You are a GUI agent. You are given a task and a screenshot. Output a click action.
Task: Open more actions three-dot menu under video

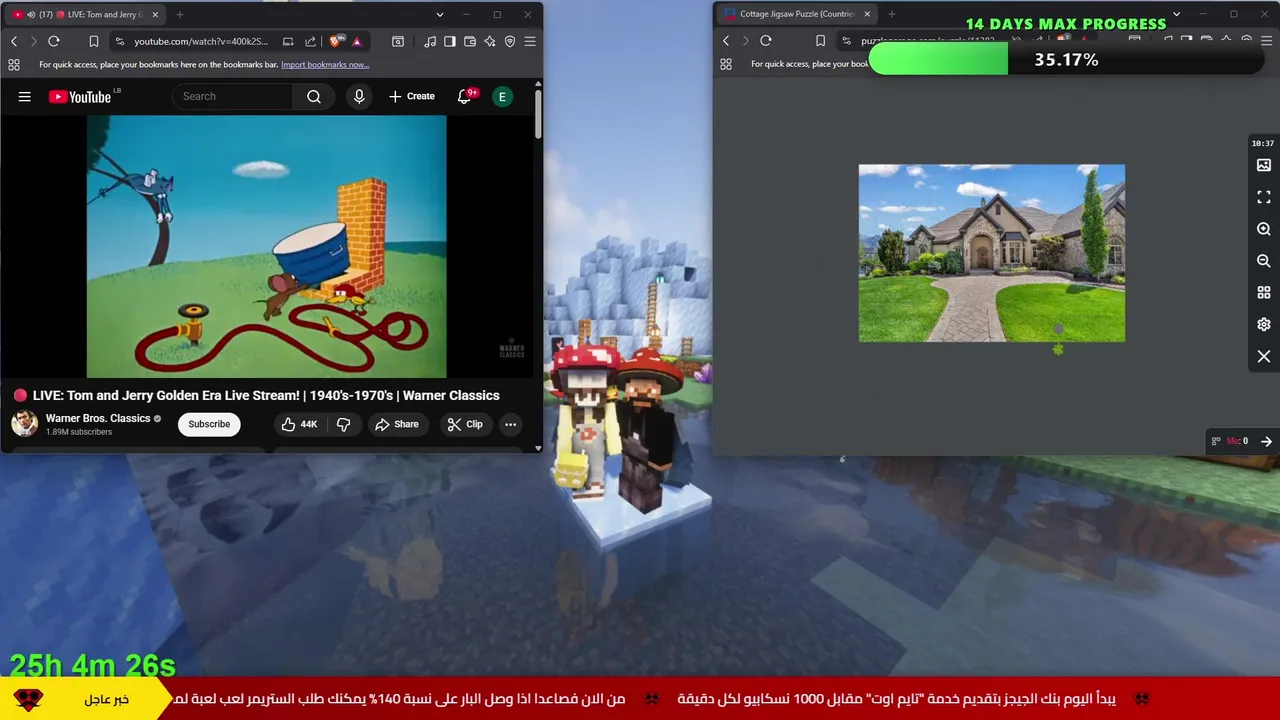[x=510, y=424]
